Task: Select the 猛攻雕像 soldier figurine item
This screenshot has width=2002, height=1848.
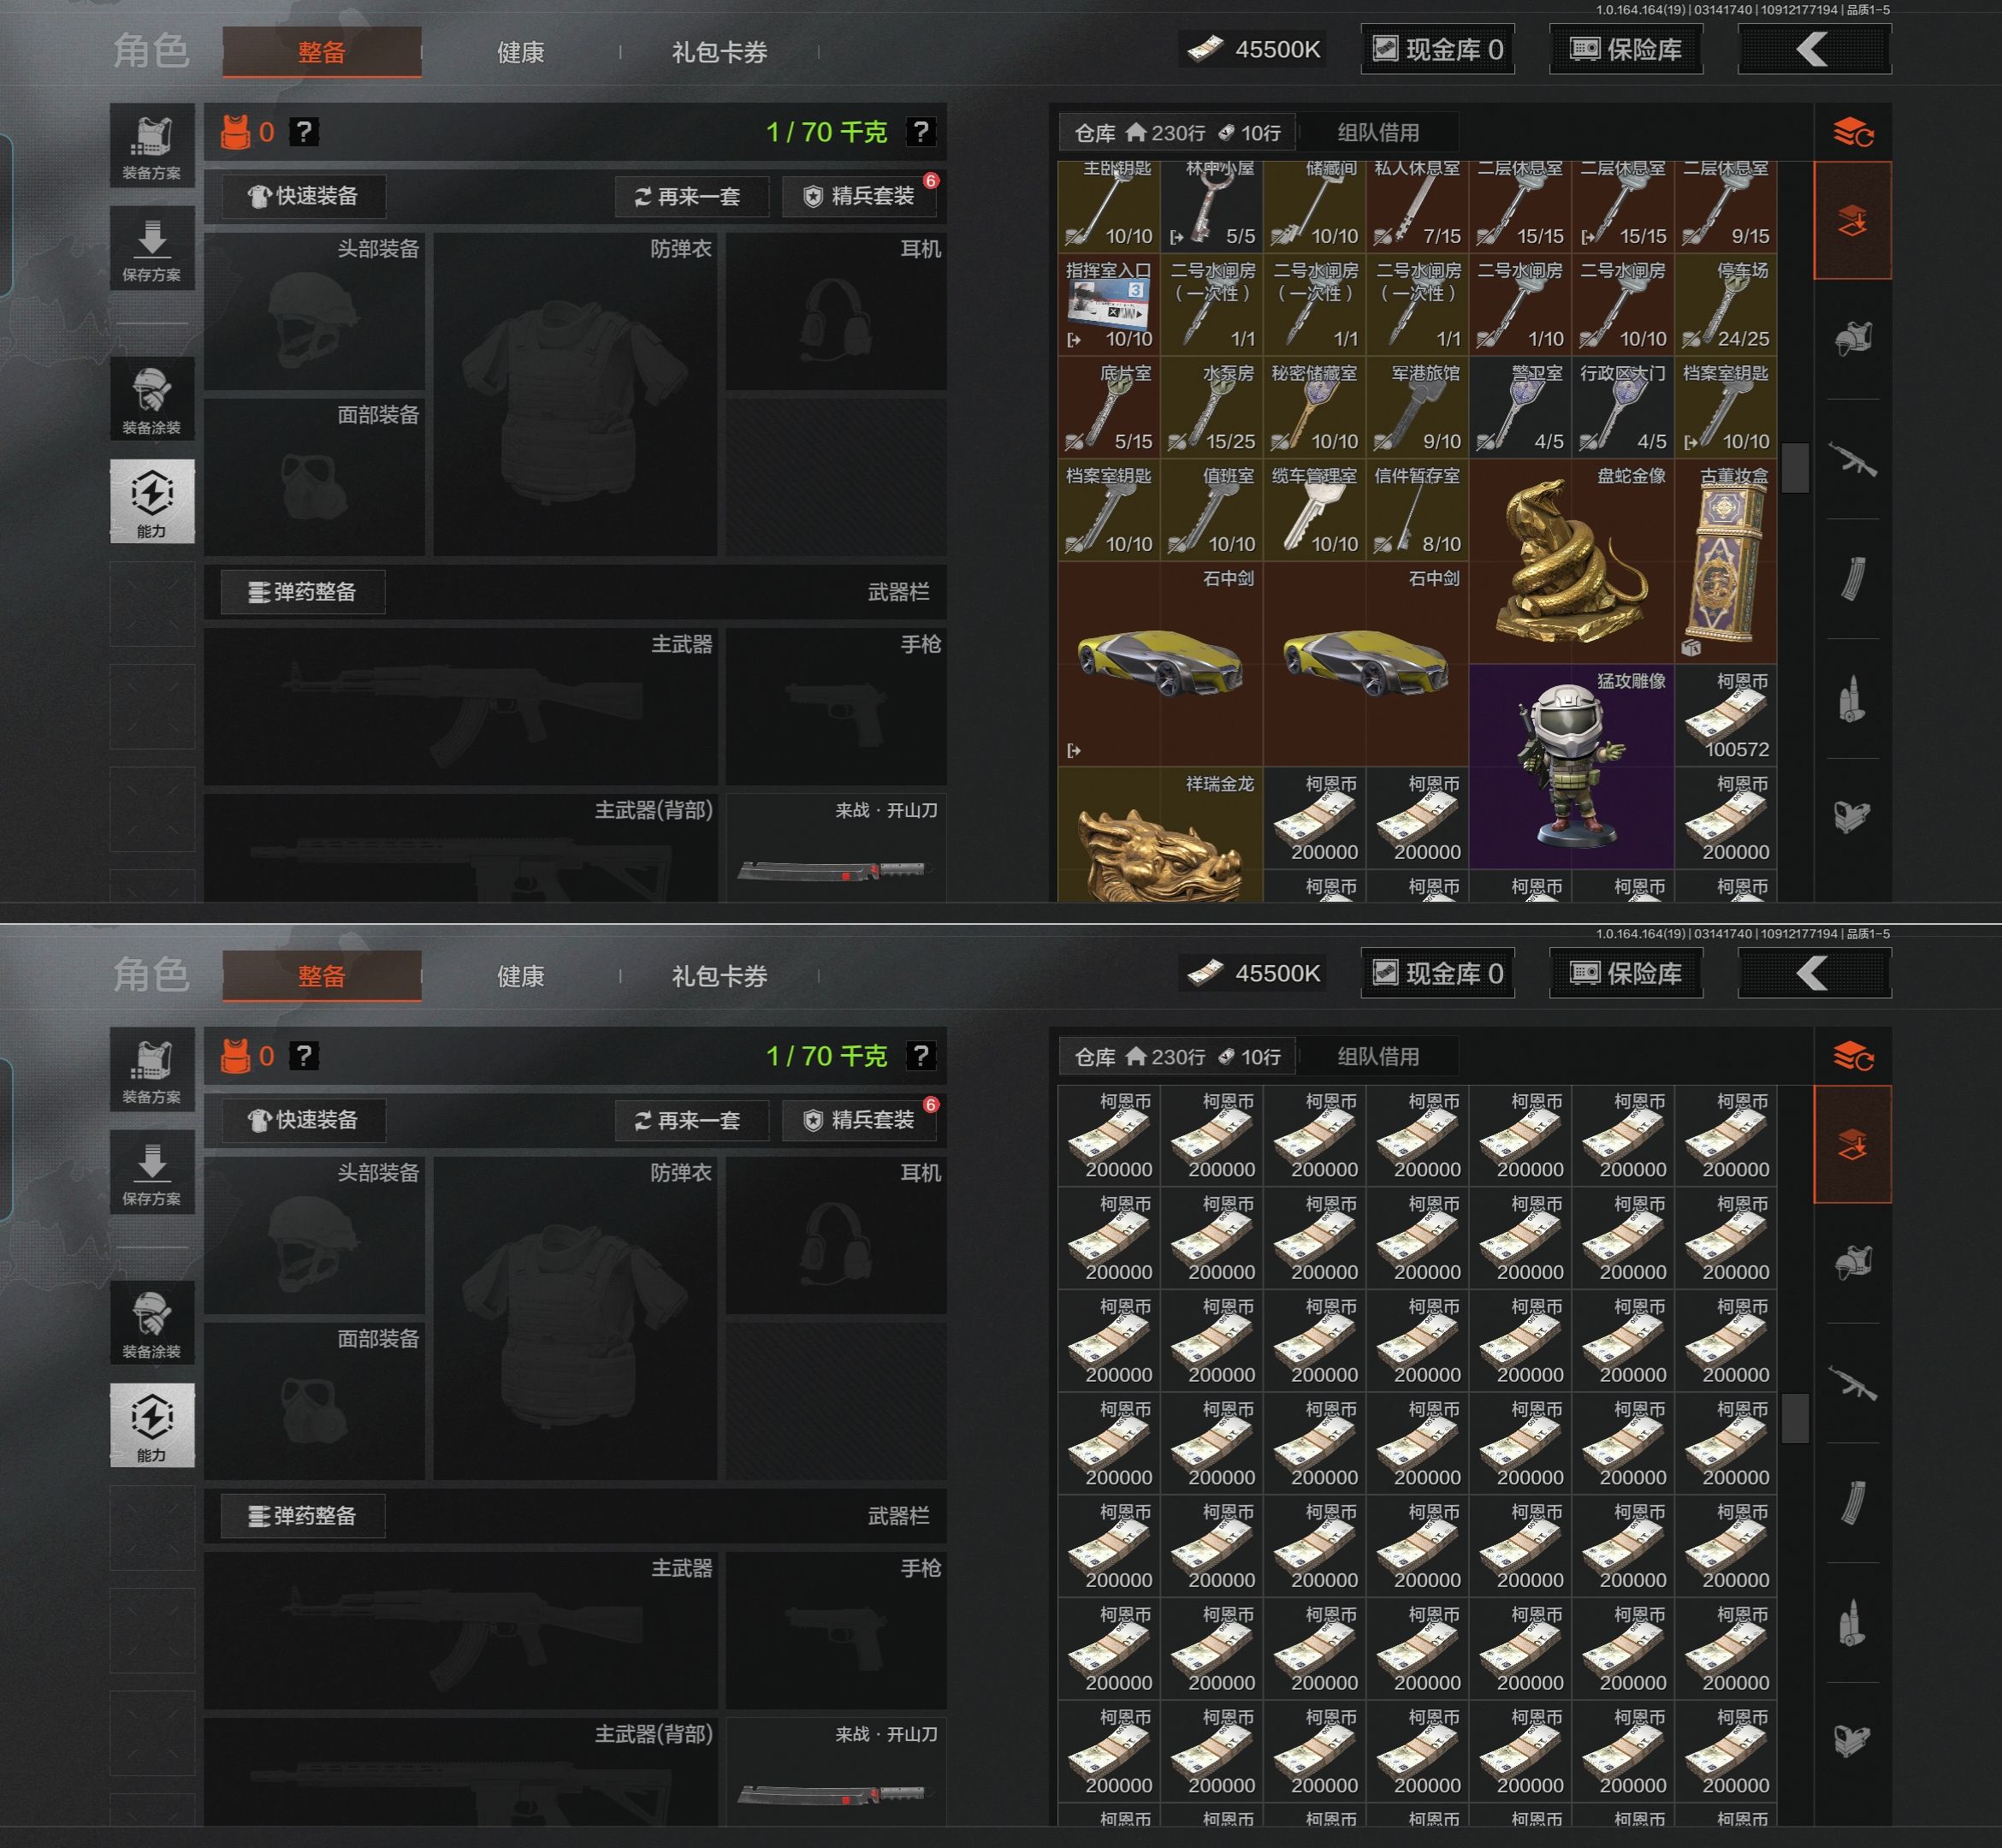Action: pyautogui.click(x=1571, y=766)
